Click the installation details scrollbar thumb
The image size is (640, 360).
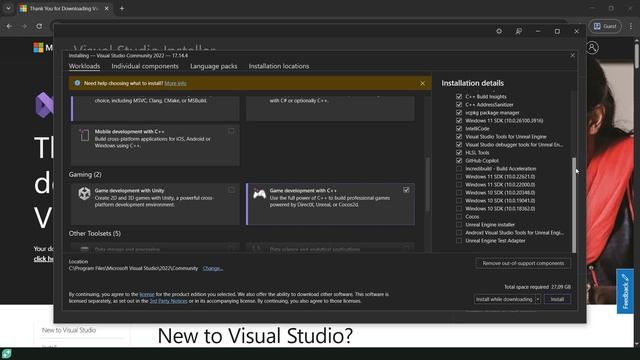pyautogui.click(x=574, y=204)
